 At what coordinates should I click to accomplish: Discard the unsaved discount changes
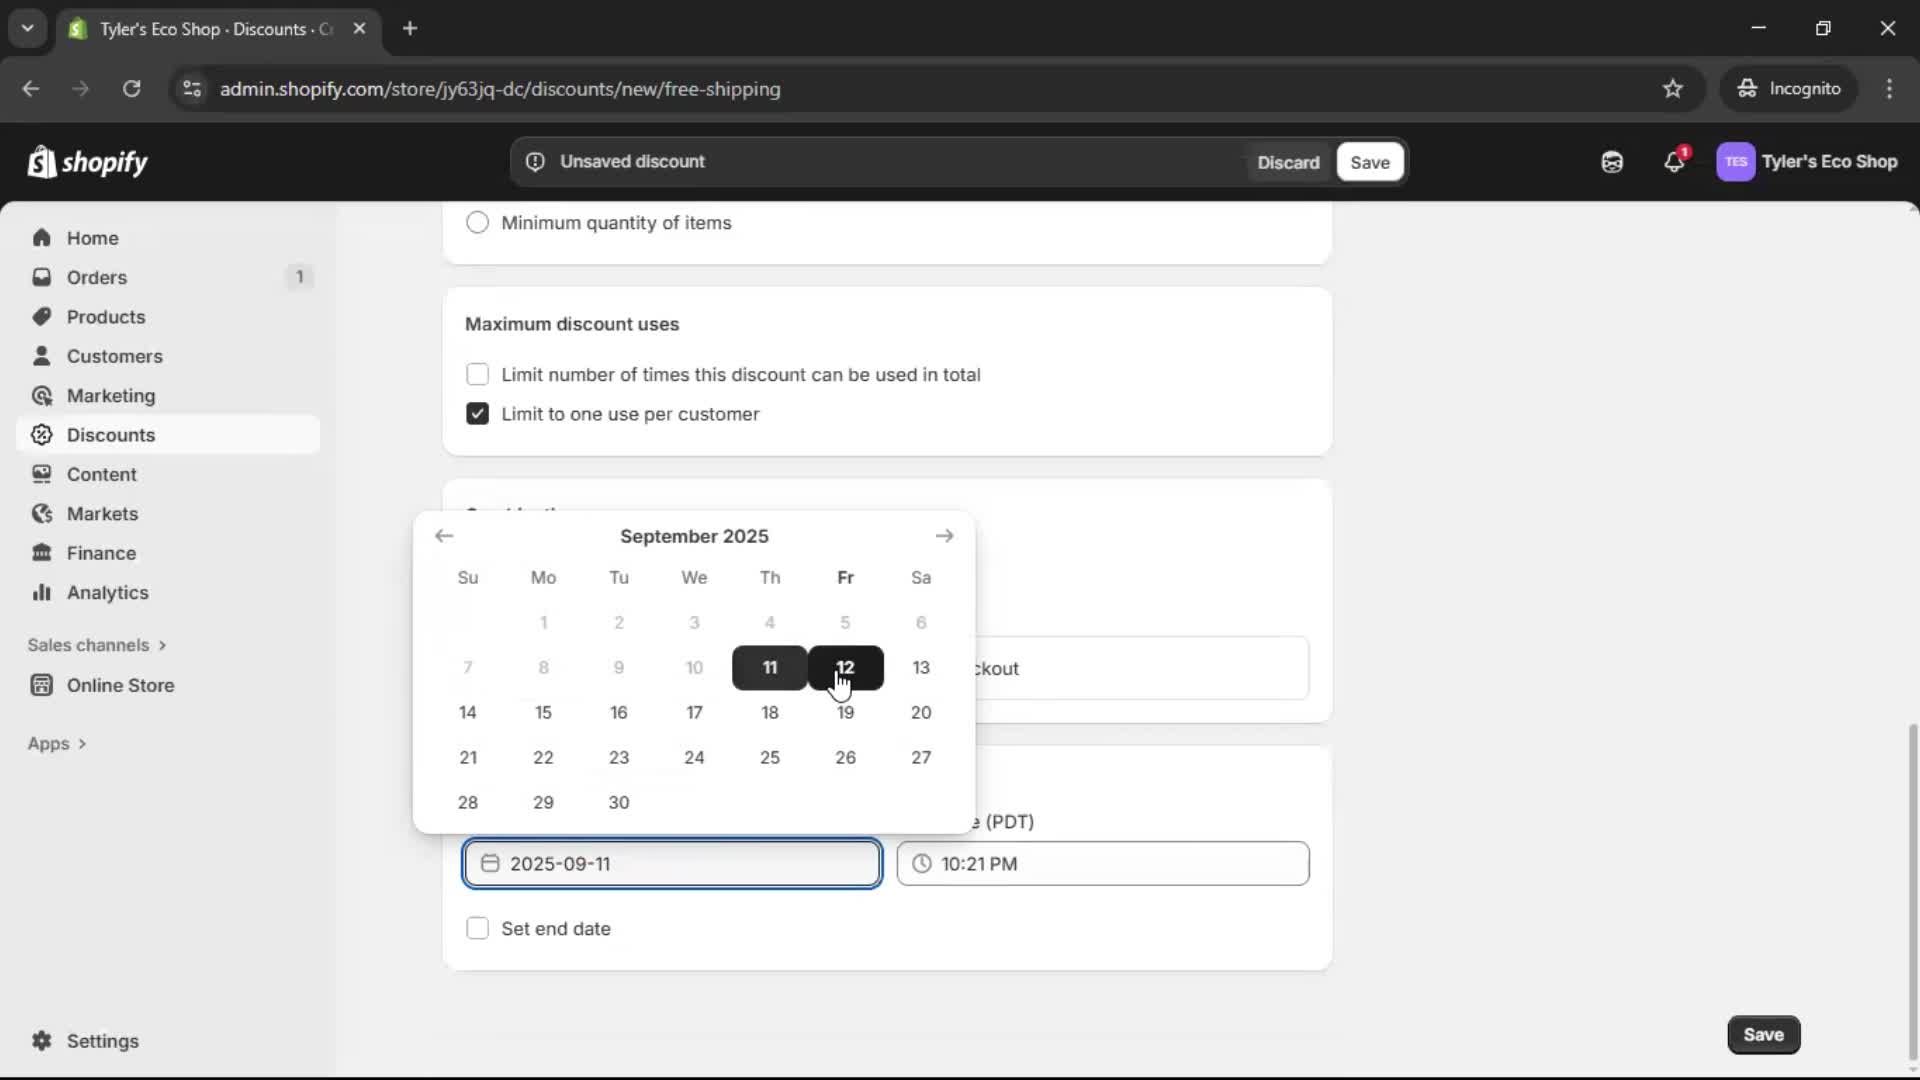[x=1289, y=162]
